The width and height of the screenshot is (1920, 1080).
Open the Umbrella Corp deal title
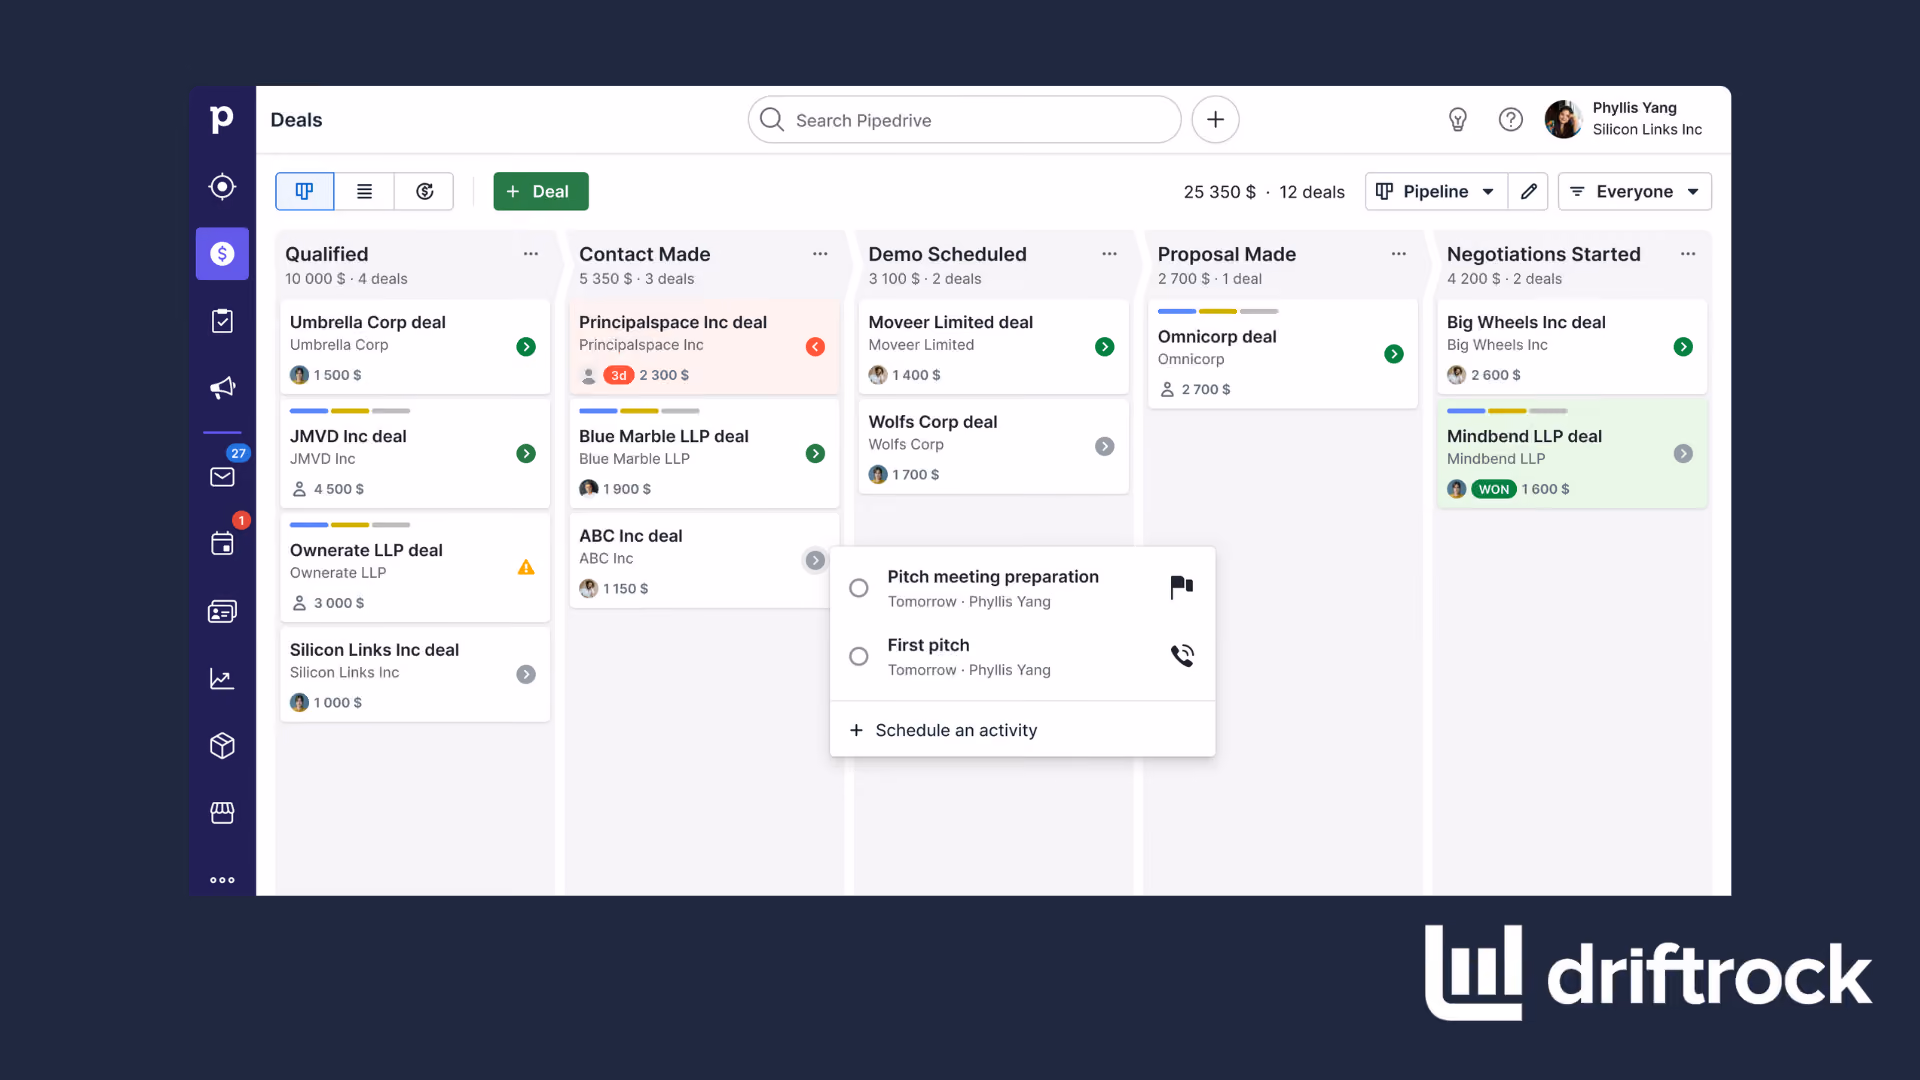click(x=368, y=322)
